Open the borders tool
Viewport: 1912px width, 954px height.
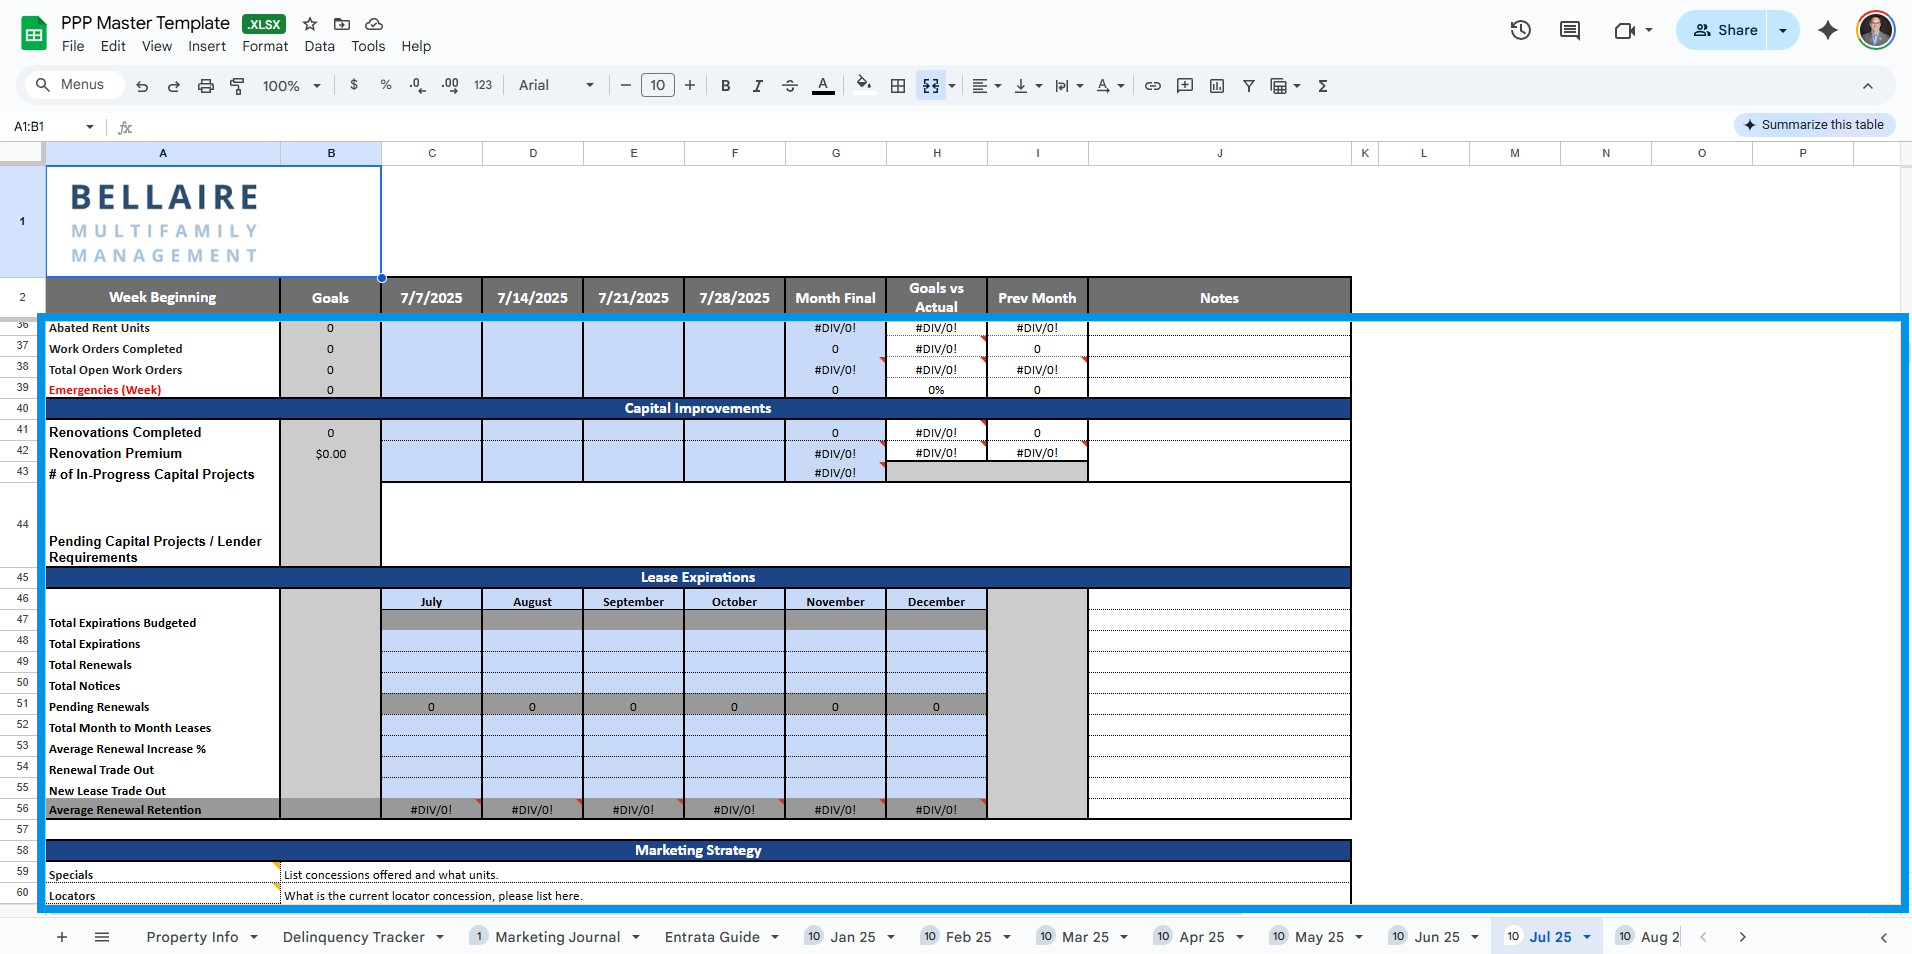click(x=898, y=86)
